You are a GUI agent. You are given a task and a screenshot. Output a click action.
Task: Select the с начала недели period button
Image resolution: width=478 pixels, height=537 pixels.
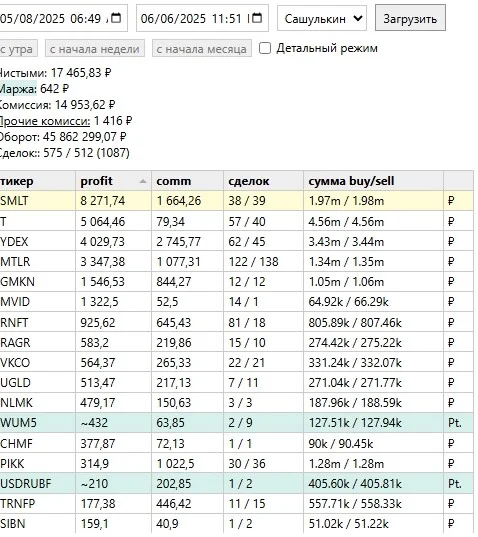pos(95,49)
